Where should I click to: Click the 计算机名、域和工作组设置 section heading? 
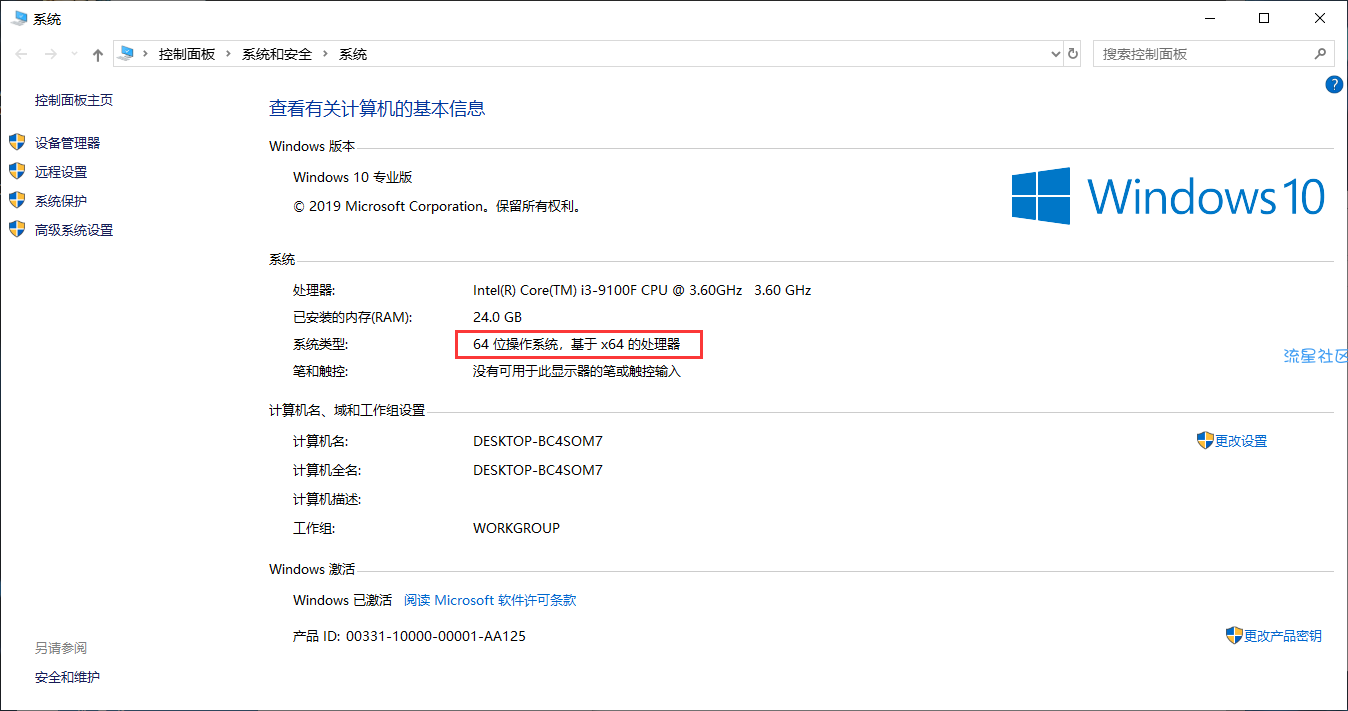pos(347,410)
